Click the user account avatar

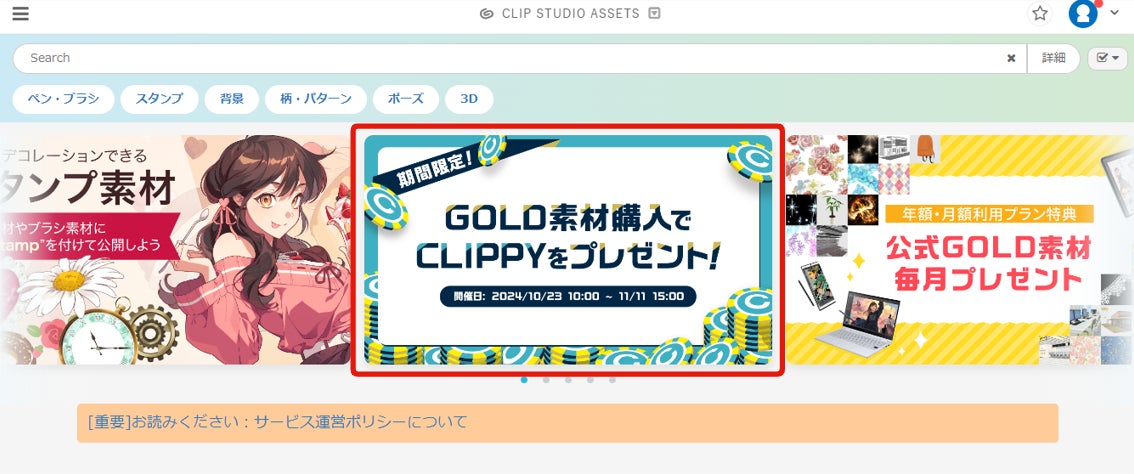pyautogui.click(x=1083, y=14)
